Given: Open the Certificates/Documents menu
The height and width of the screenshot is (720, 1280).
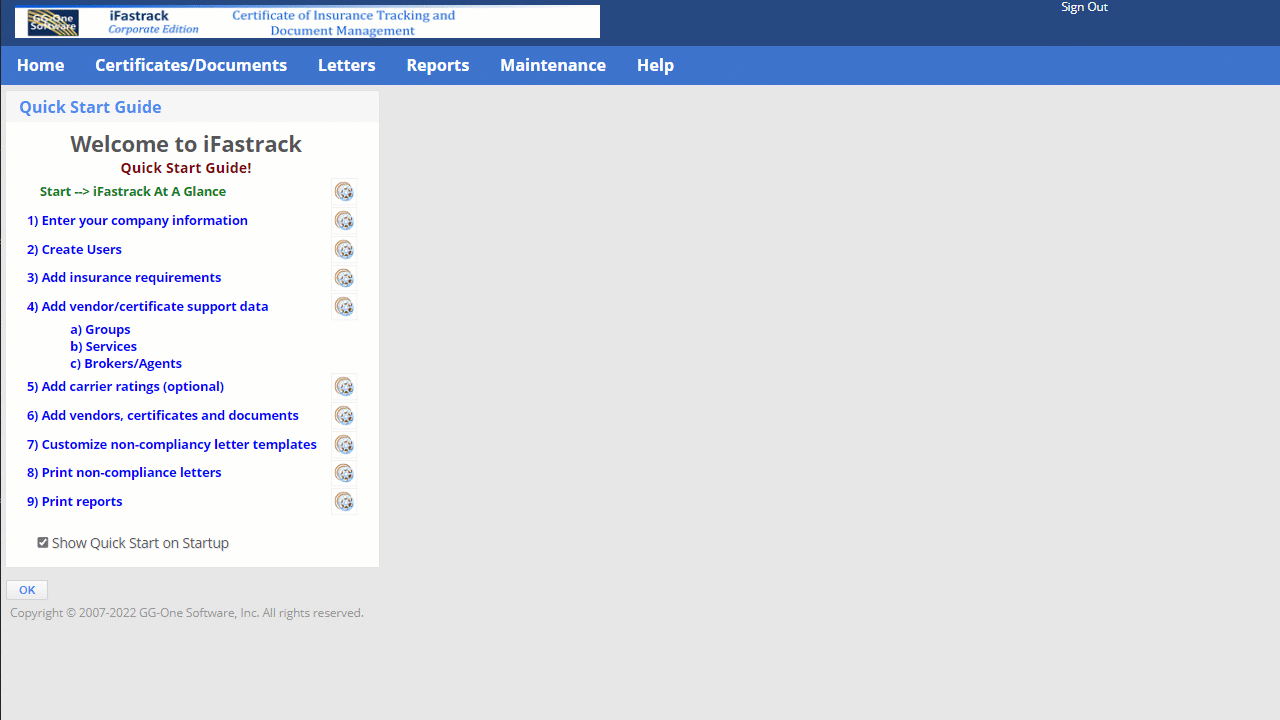Looking at the screenshot, I should [x=191, y=65].
